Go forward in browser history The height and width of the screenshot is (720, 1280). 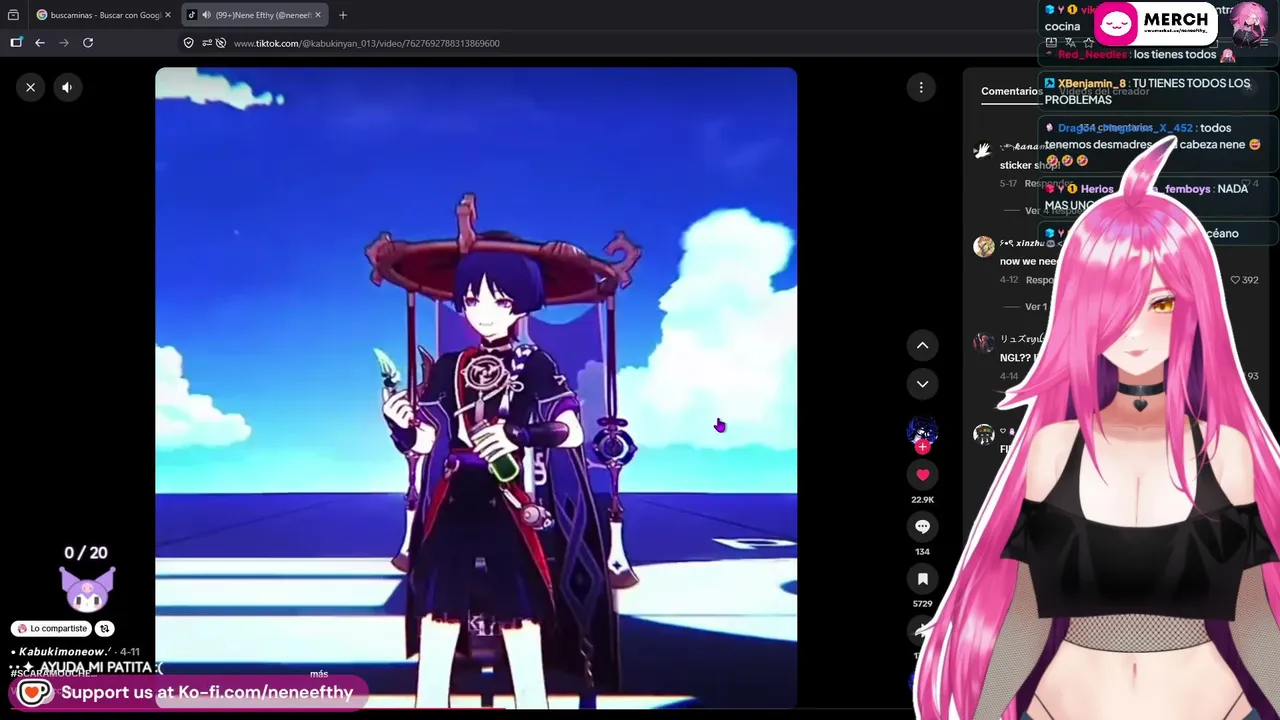pyautogui.click(x=64, y=43)
